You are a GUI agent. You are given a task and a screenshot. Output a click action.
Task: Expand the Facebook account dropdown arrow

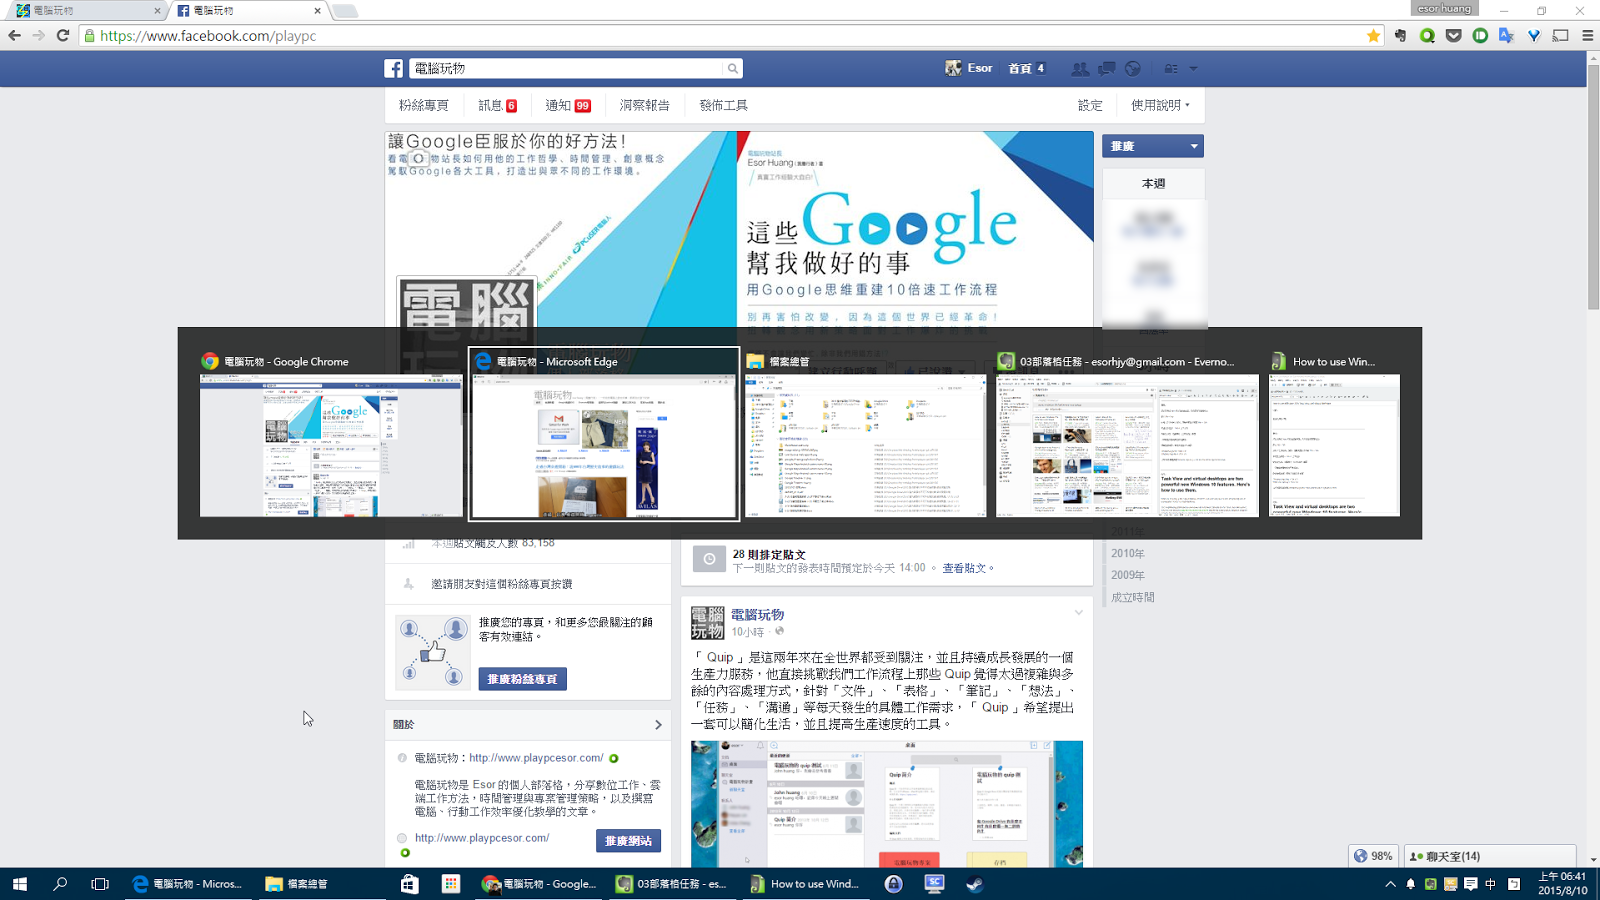[1193, 69]
